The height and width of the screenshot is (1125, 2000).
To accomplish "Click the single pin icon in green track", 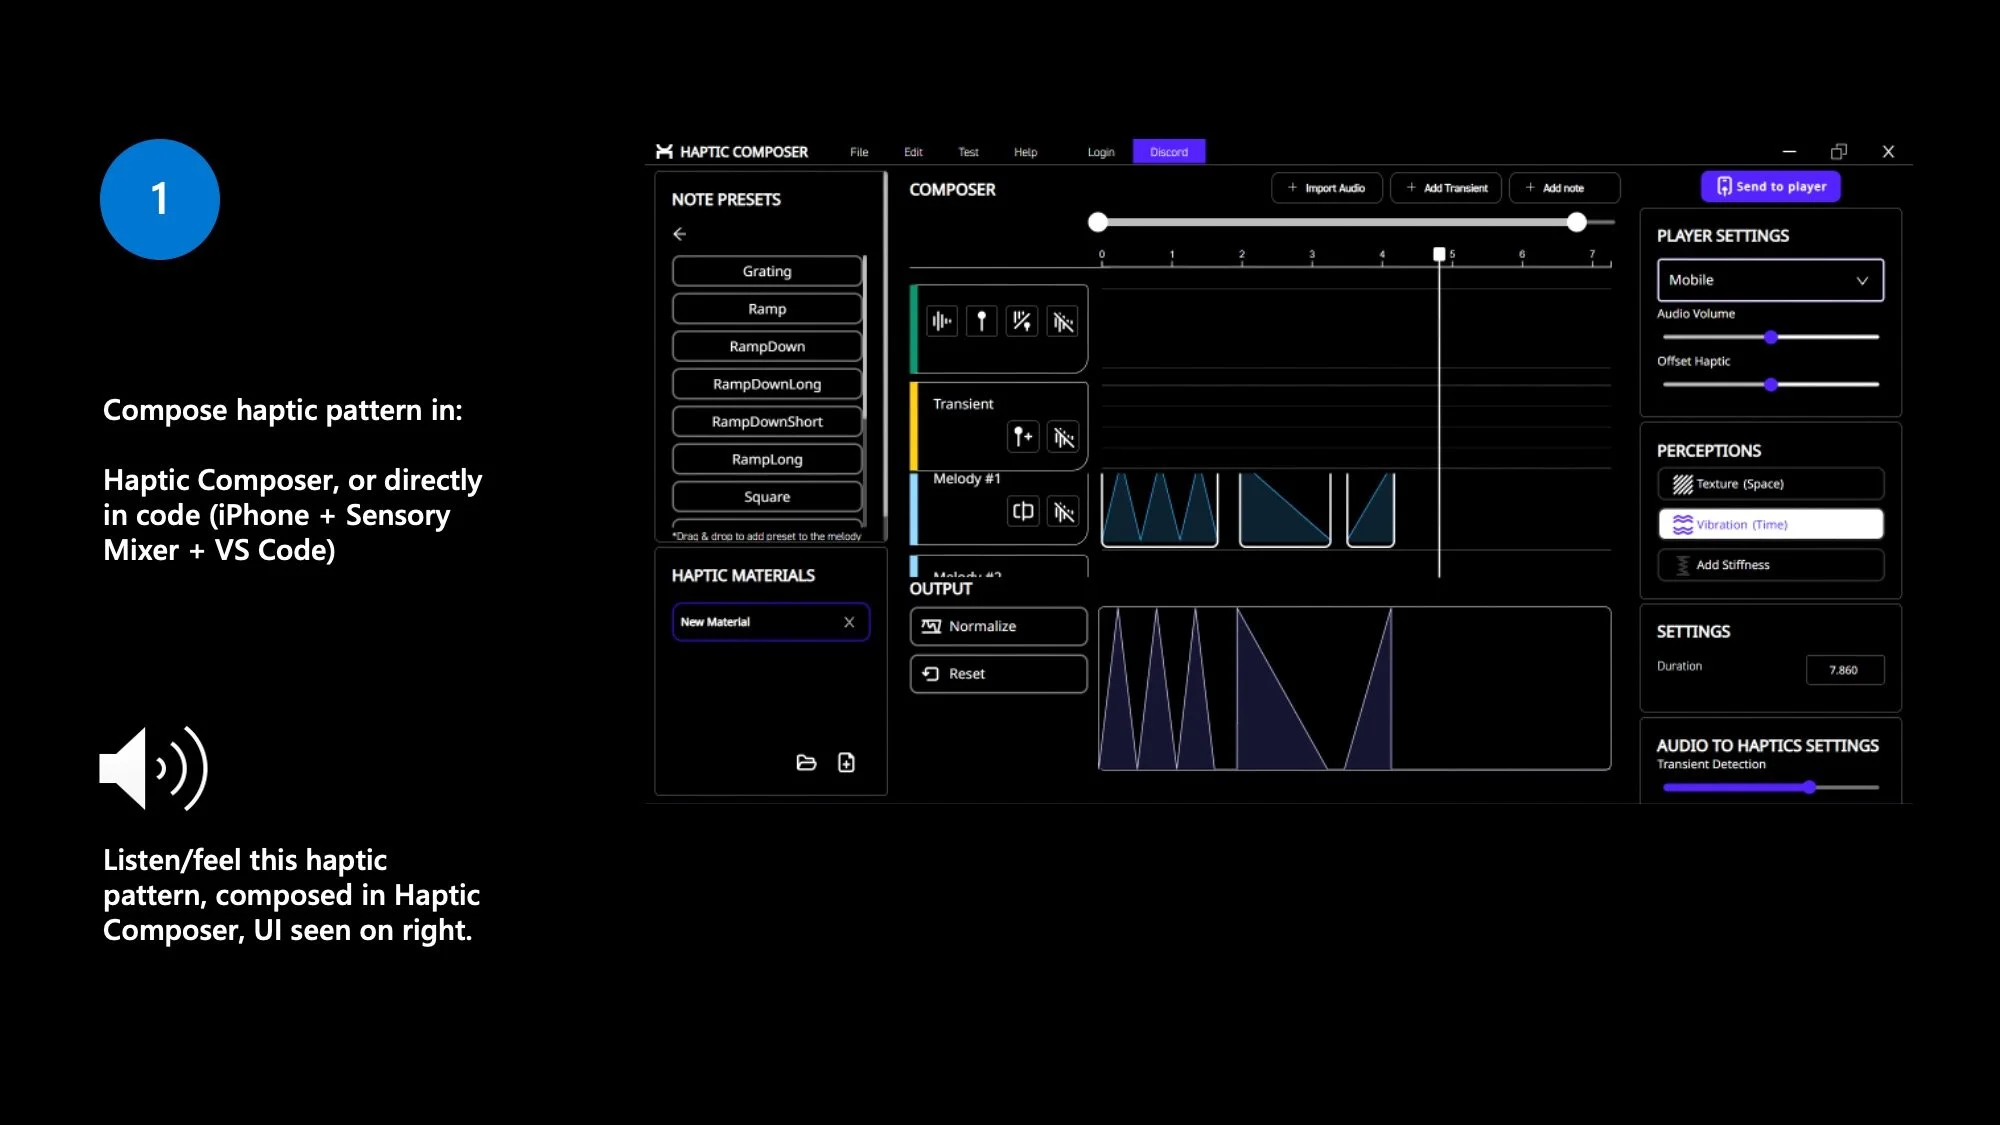I will click(x=982, y=321).
